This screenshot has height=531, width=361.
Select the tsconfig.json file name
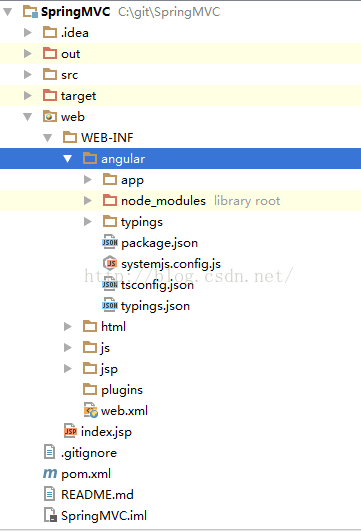point(157,285)
